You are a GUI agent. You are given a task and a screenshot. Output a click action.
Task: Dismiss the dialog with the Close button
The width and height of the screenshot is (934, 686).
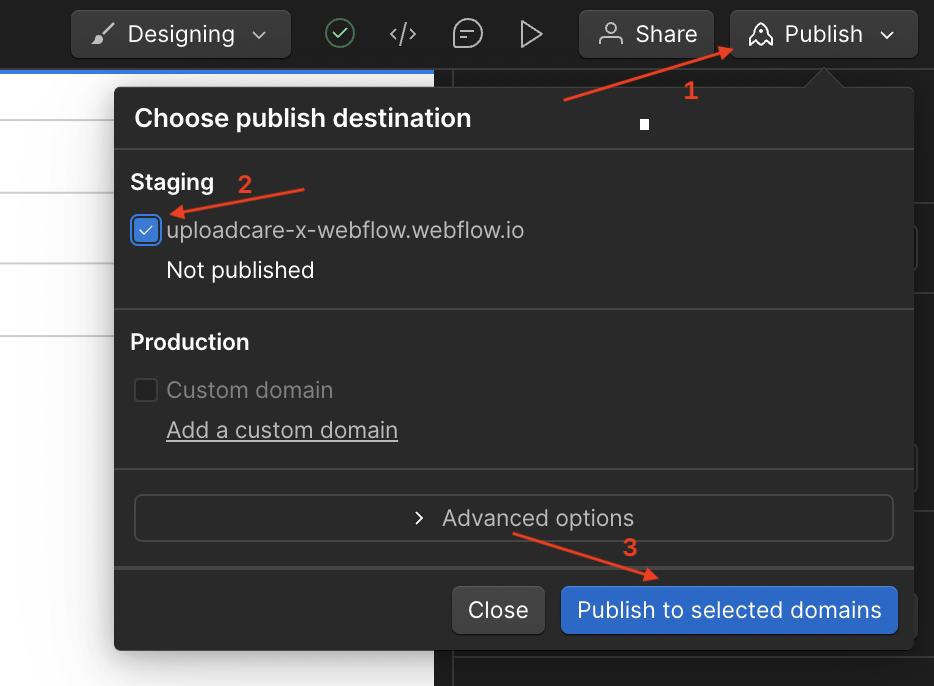[x=498, y=610]
